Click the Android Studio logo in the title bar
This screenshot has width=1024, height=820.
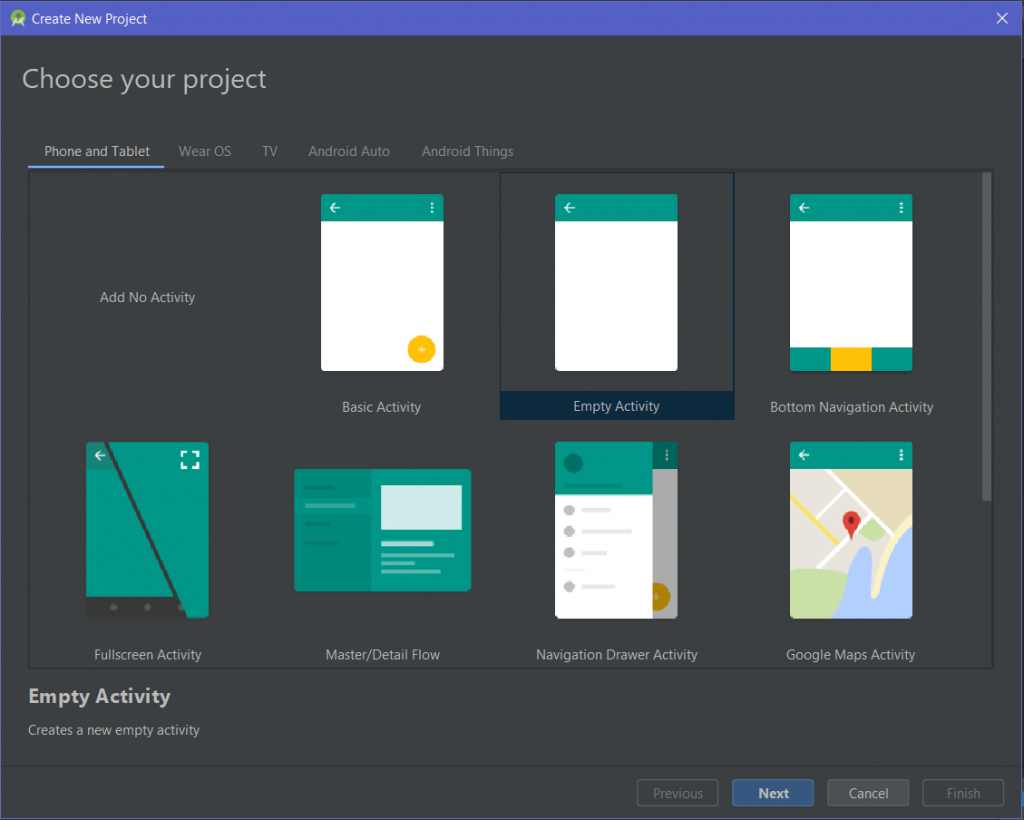[17, 18]
